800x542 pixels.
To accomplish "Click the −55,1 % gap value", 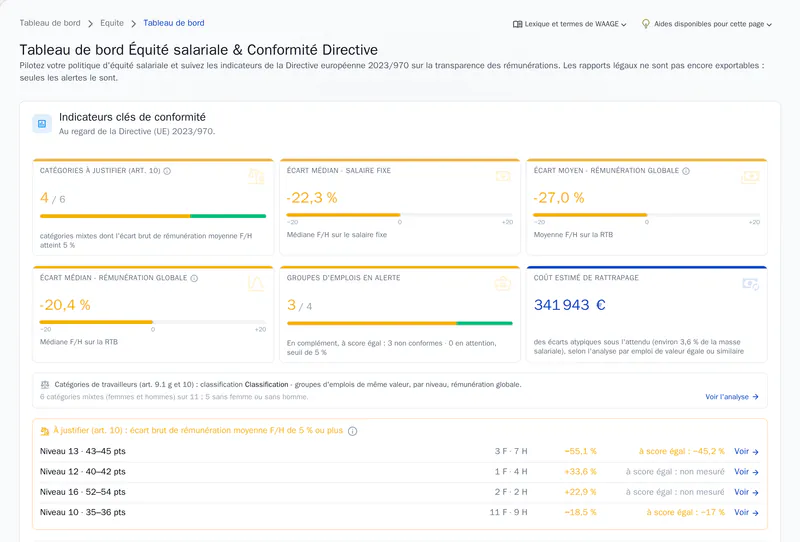I will click(x=581, y=451).
